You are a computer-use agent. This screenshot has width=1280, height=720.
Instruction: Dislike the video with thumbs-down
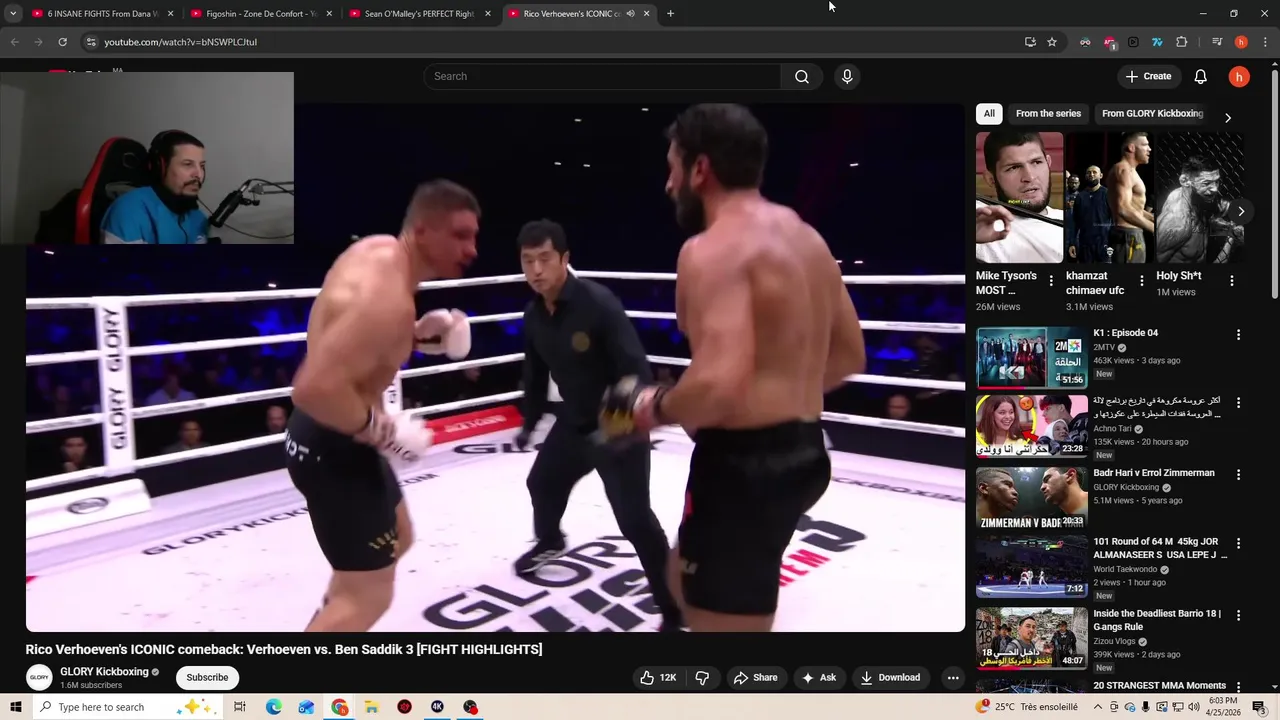pyautogui.click(x=702, y=677)
